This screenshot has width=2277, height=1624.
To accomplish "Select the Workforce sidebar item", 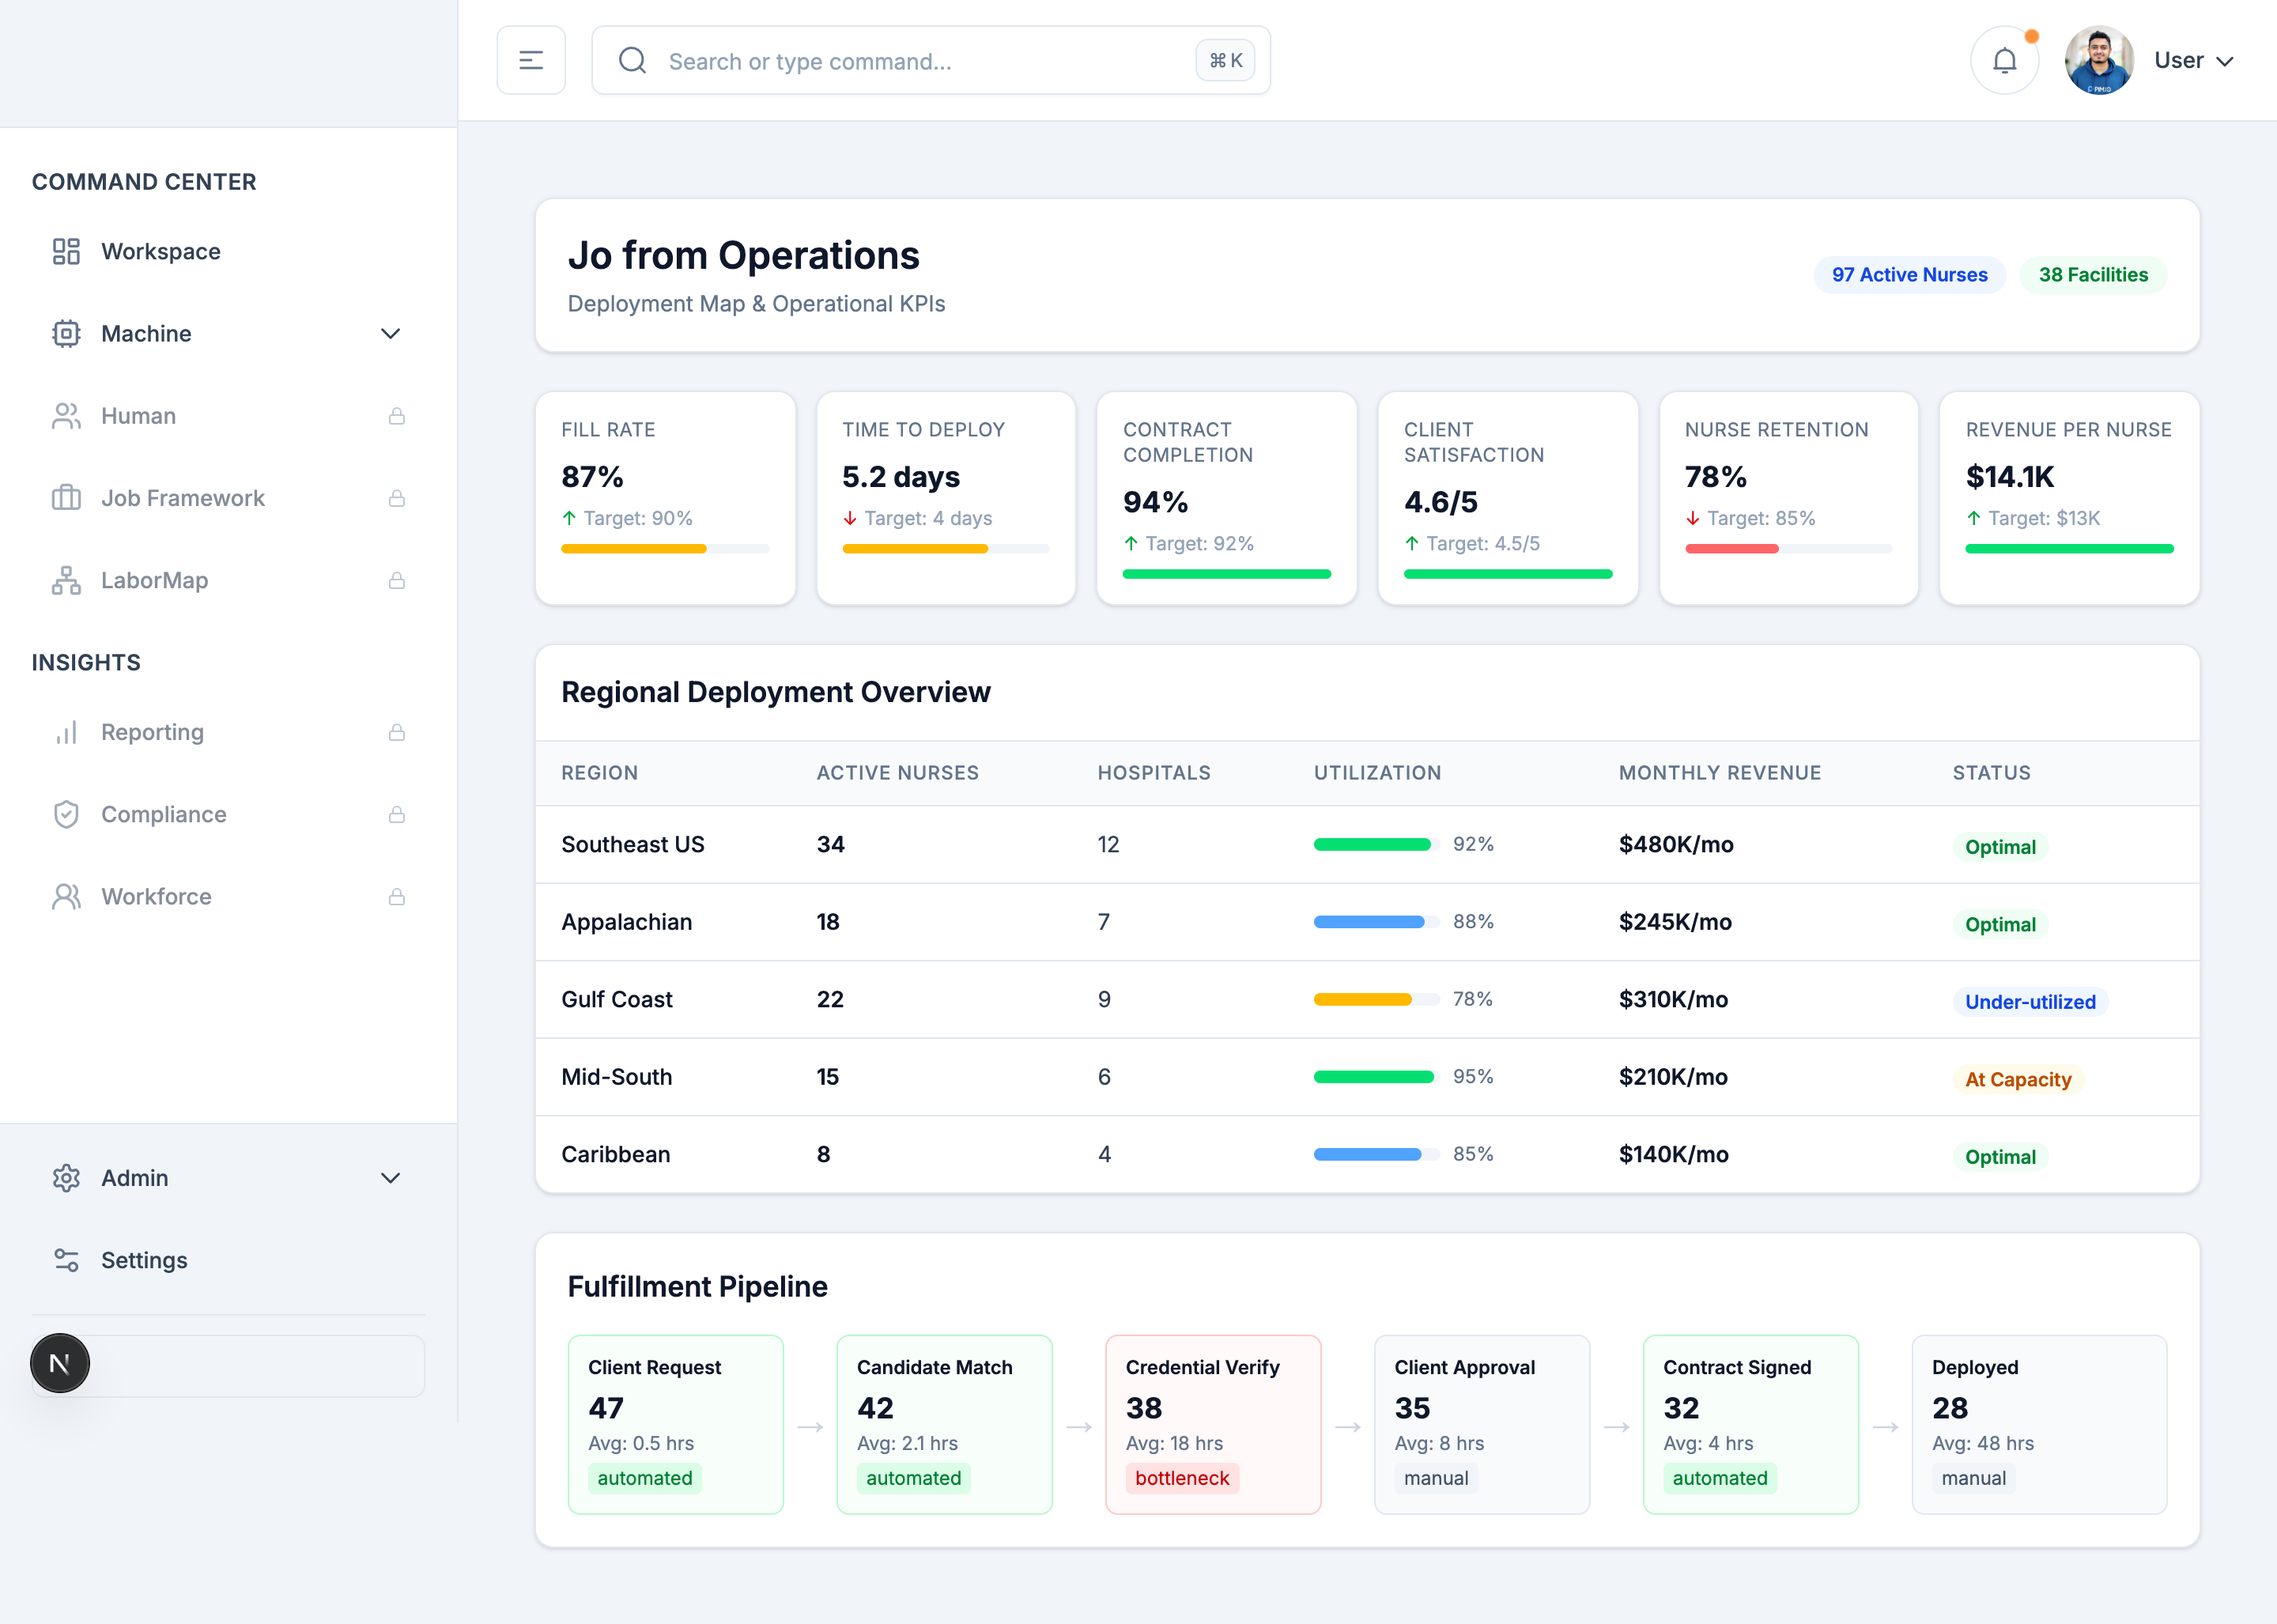I will 156,897.
